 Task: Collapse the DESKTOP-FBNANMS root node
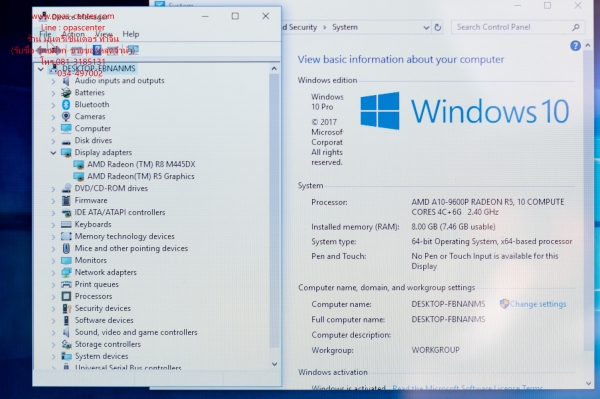(x=41, y=69)
